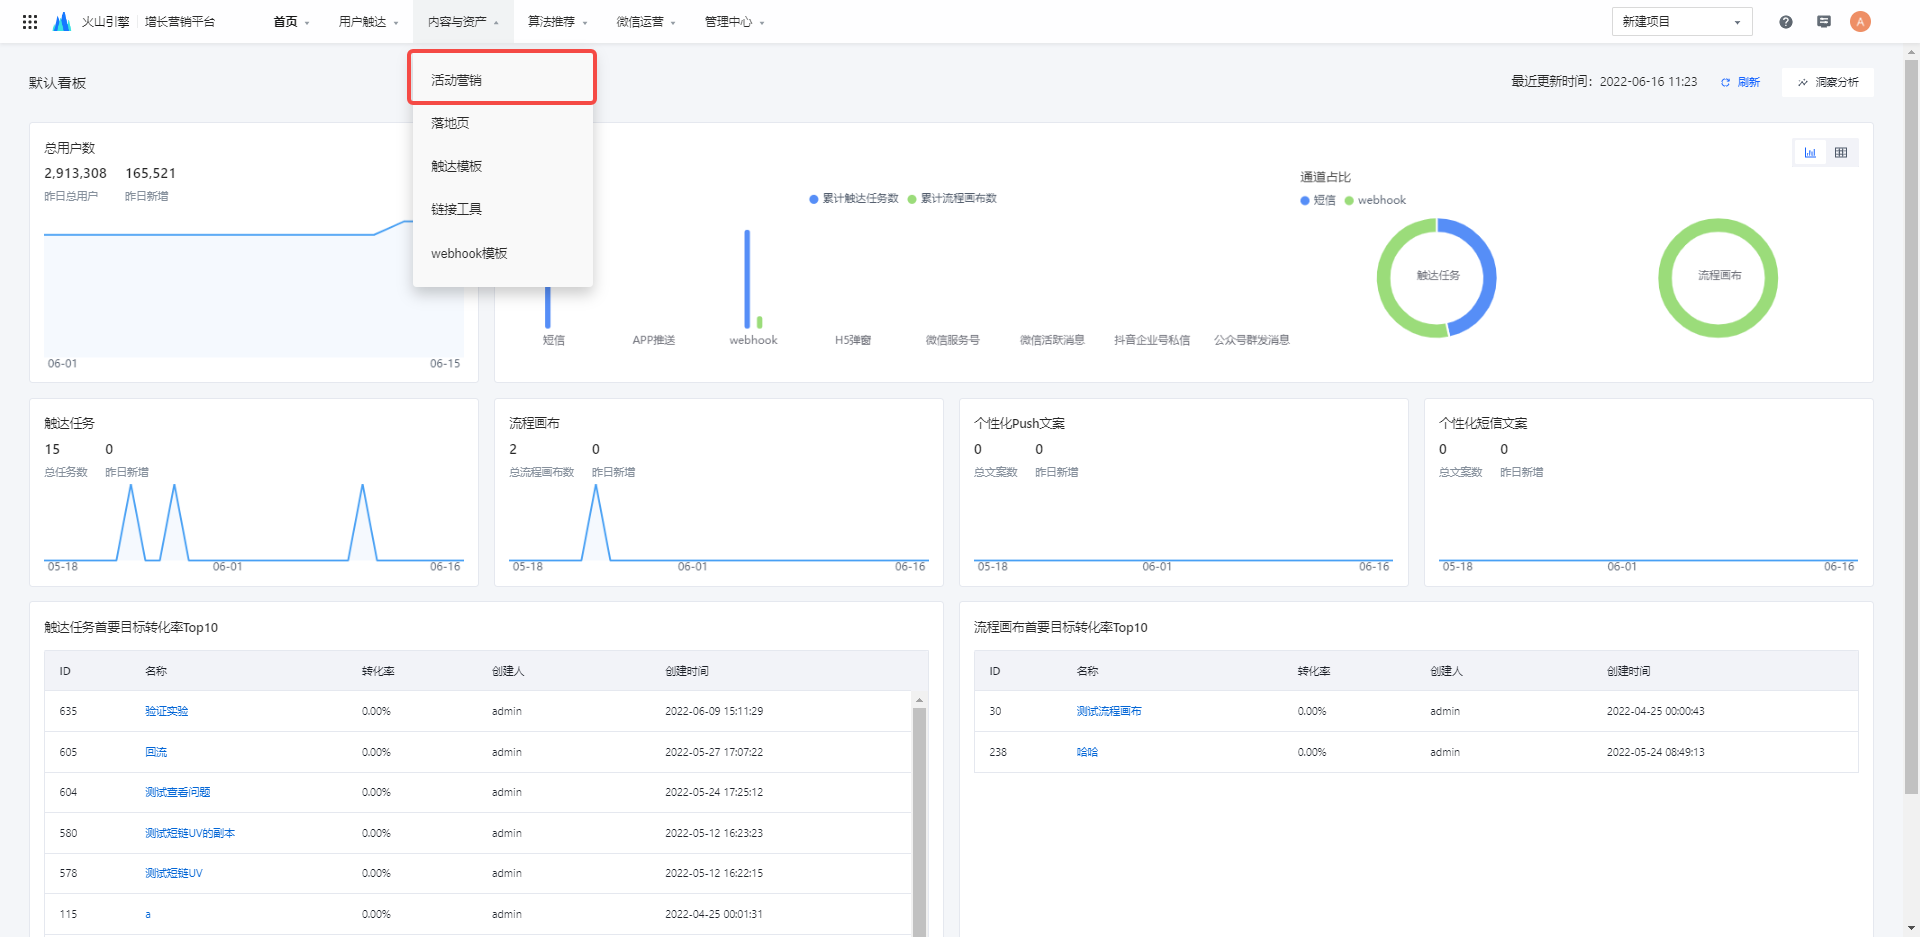Open the help question mark icon
The image size is (1920, 937).
pos(1786,21)
